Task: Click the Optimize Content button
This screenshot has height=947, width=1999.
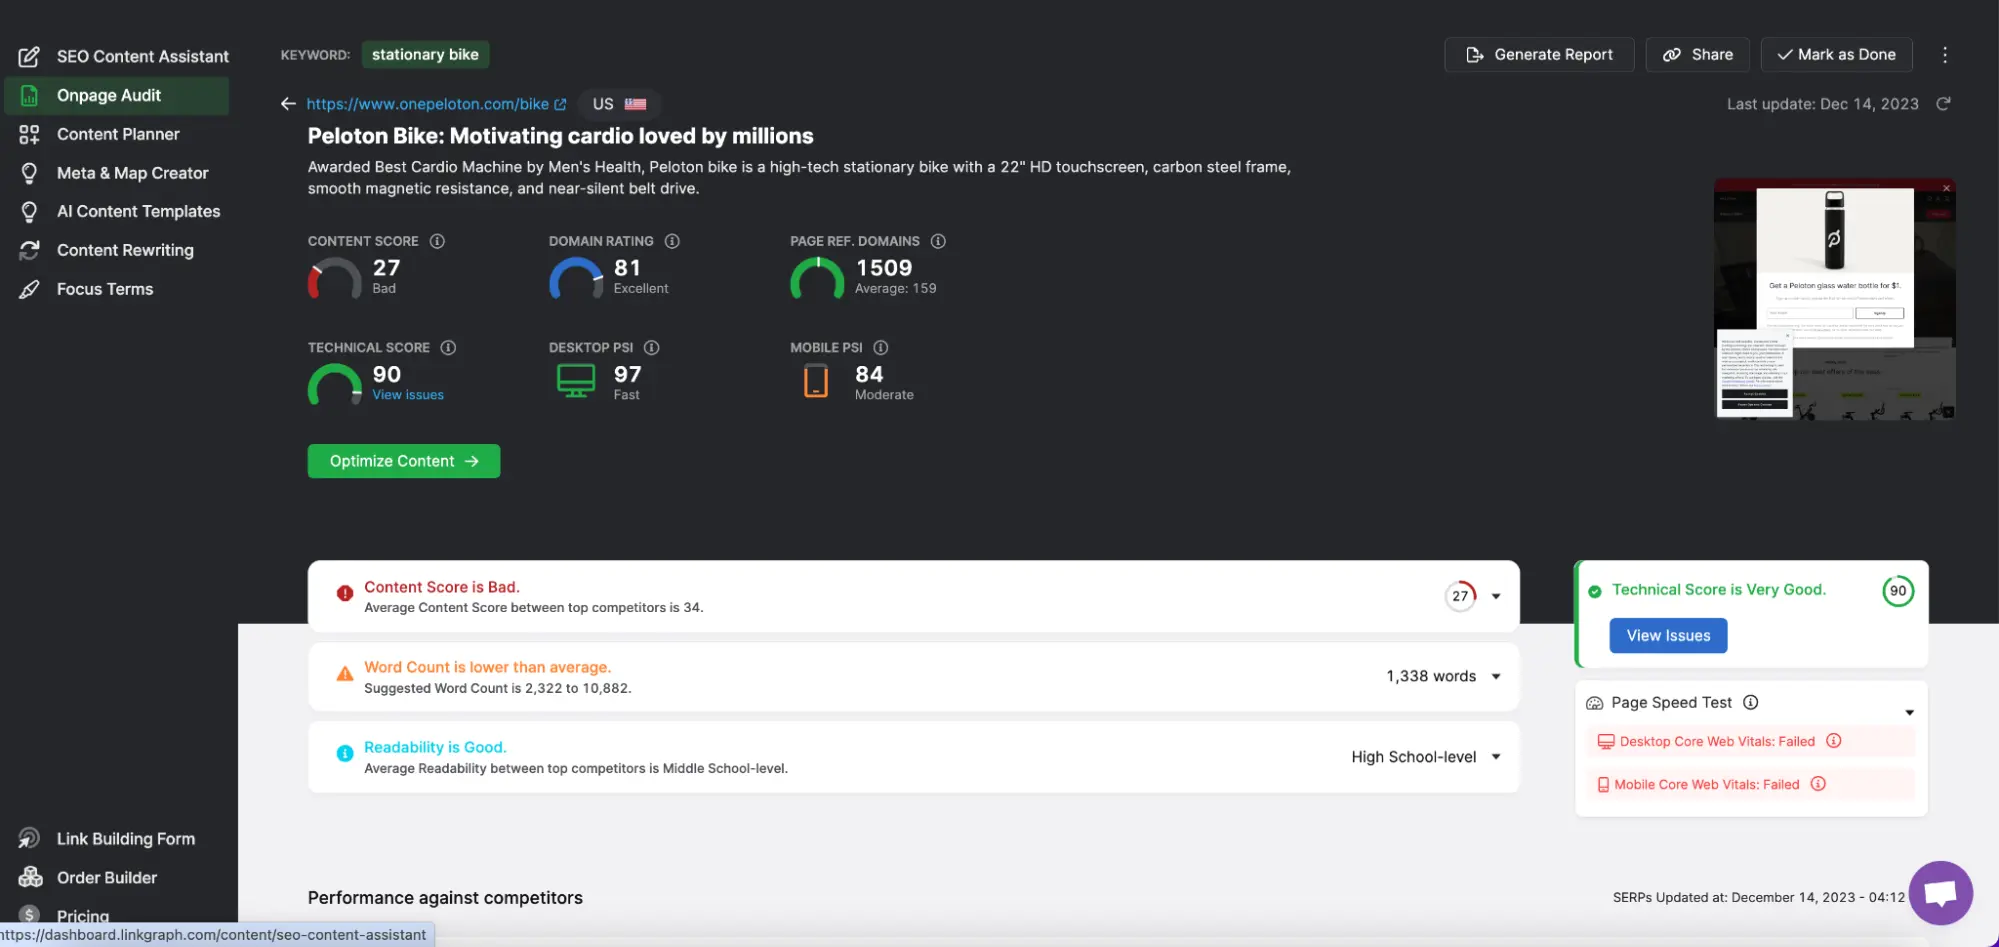Action: pyautogui.click(x=404, y=461)
